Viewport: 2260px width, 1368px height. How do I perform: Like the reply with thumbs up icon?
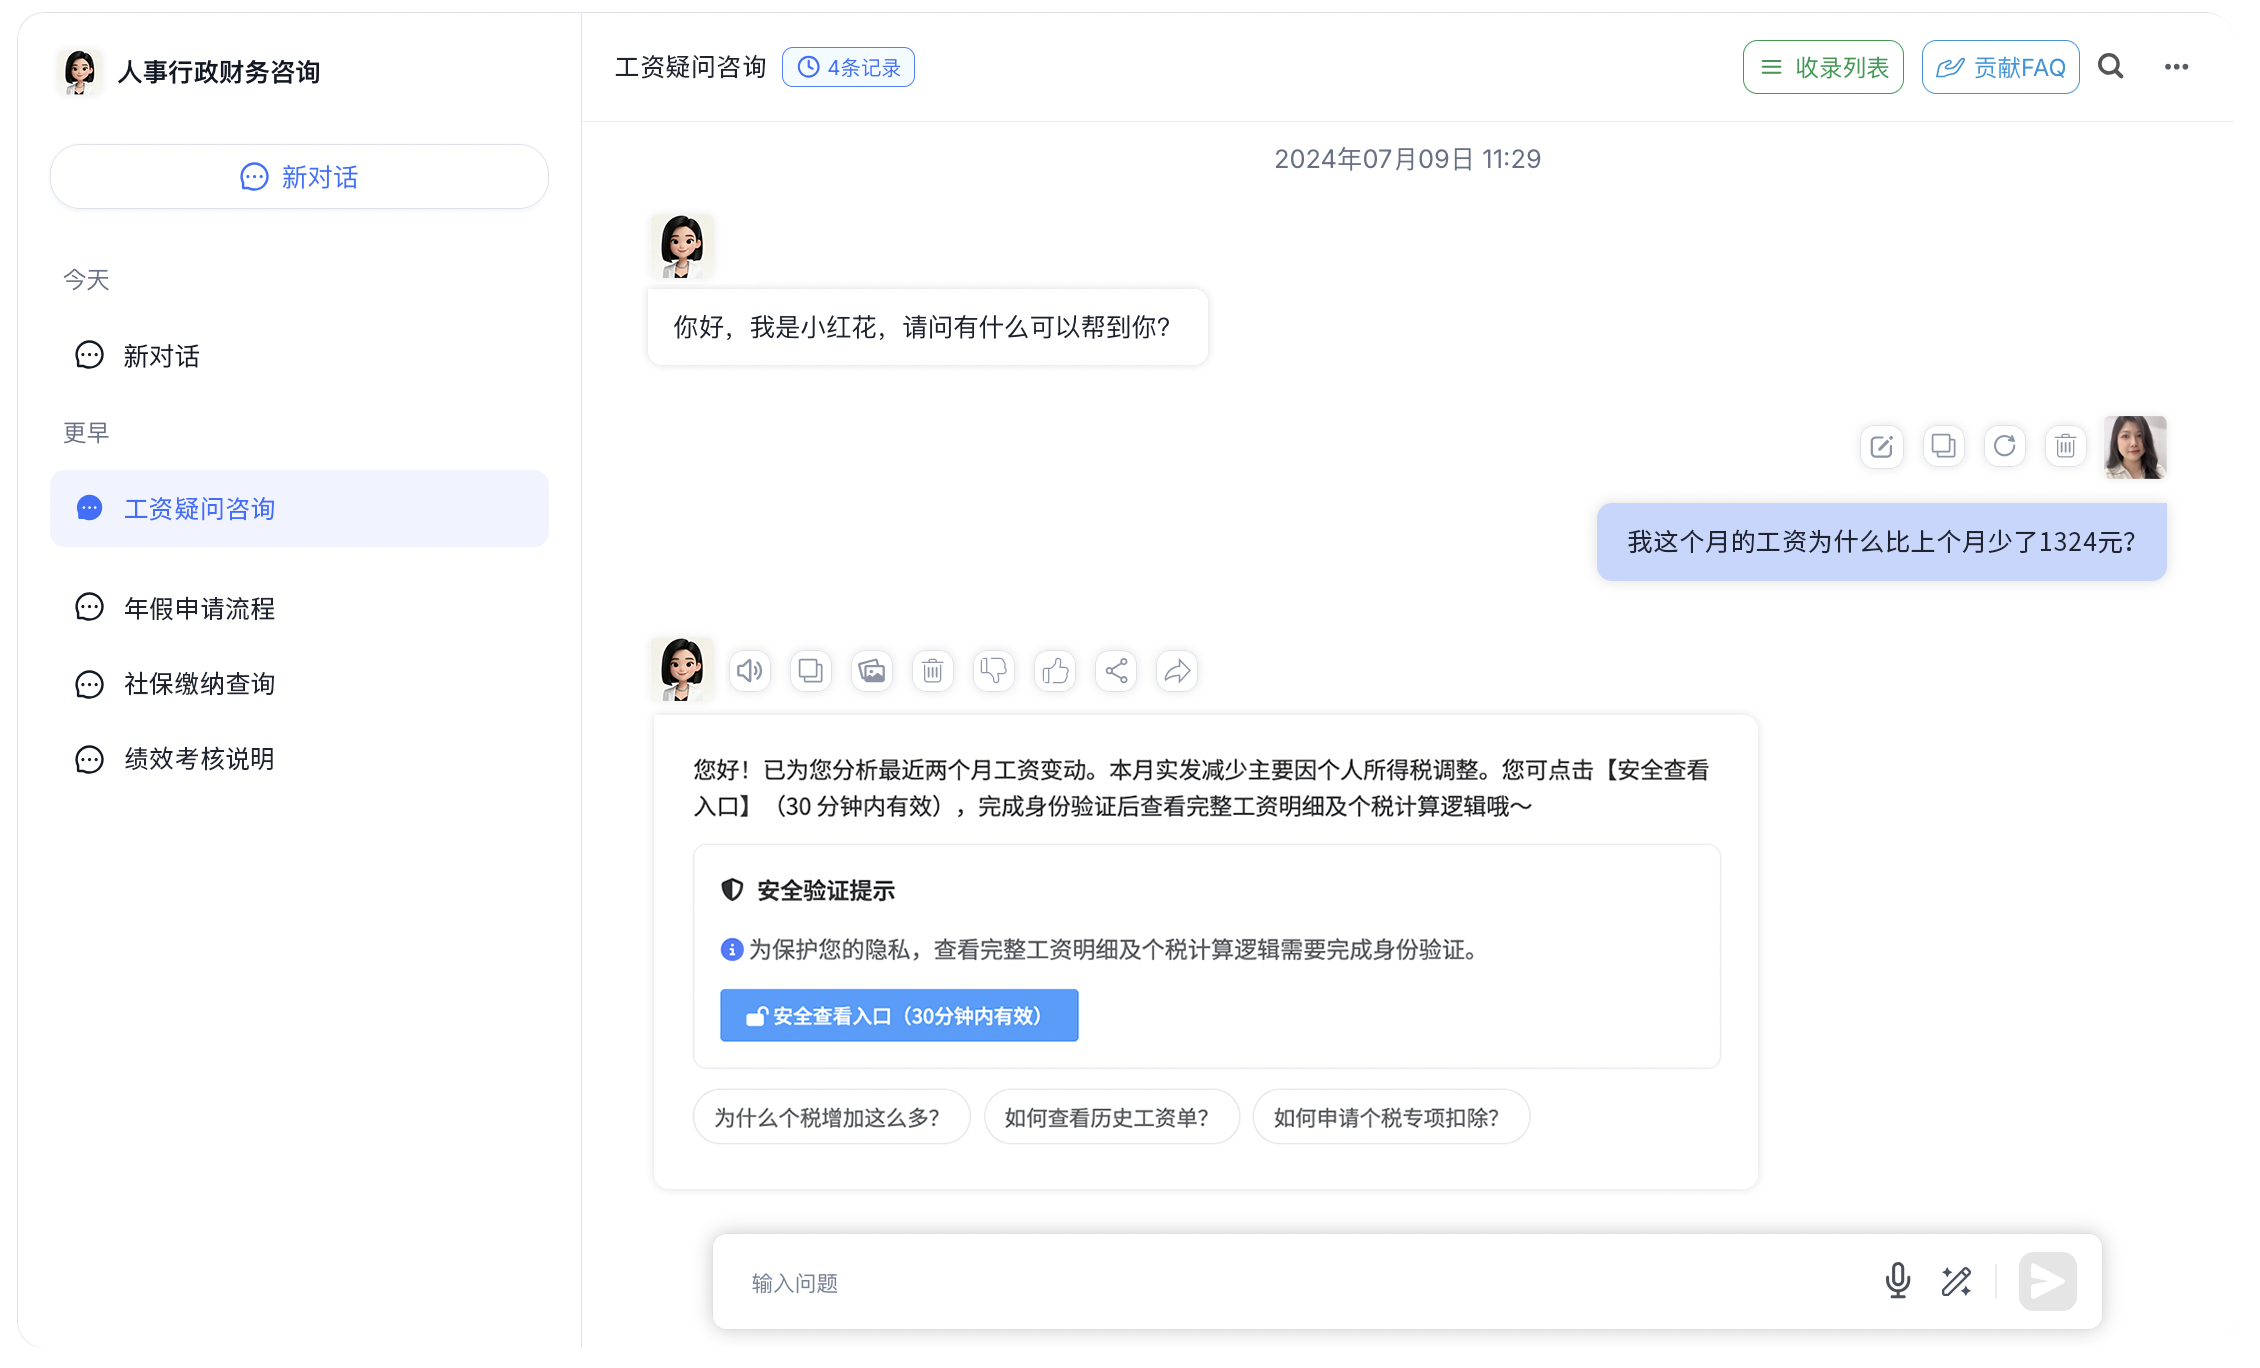(1055, 670)
